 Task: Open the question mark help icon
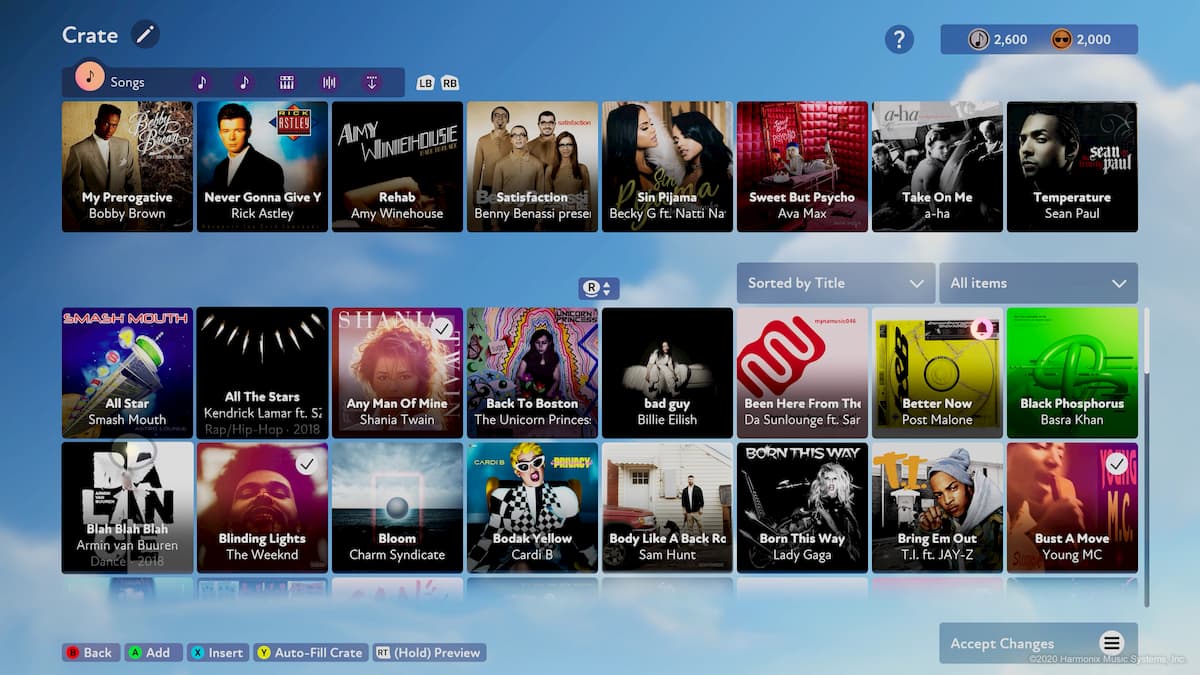(899, 39)
